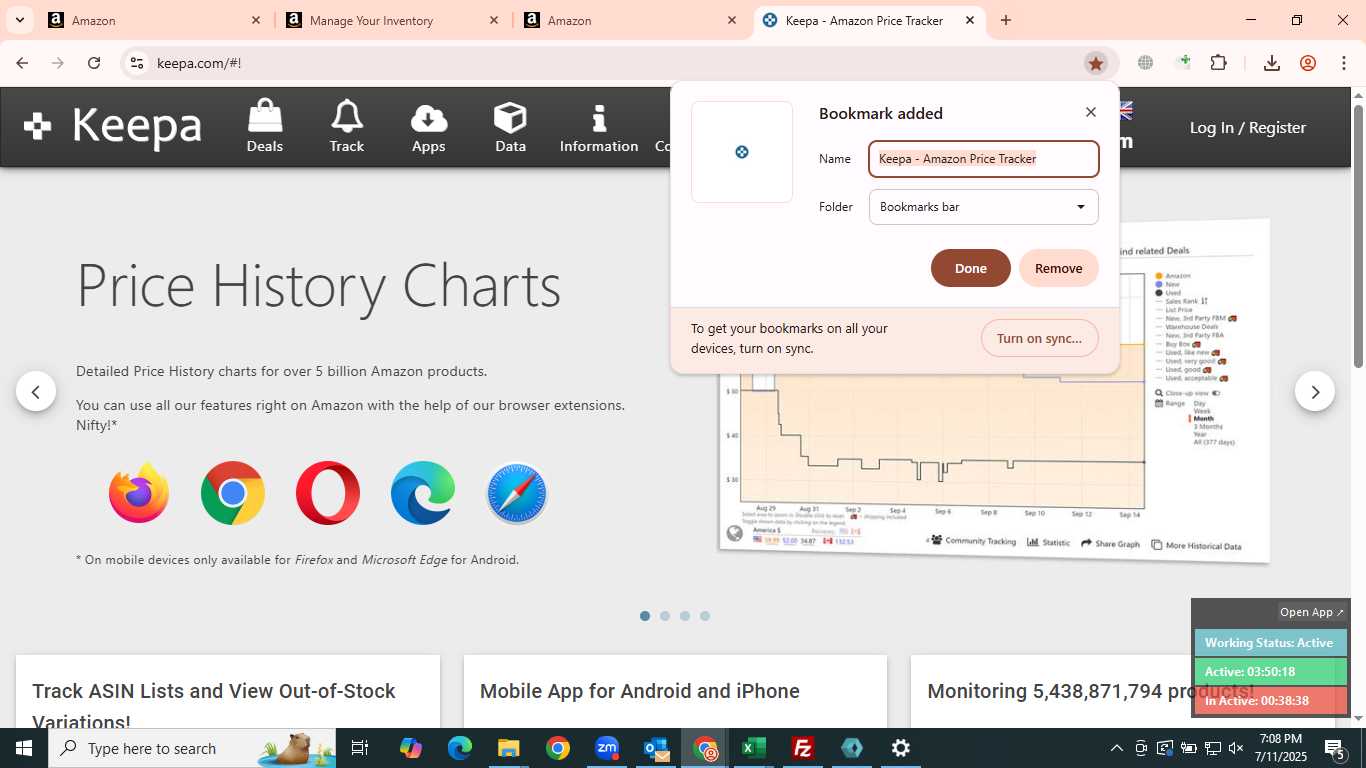The image size is (1366, 768).
Task: Expand the Folder dropdown Bookmarks bar
Action: 984,207
